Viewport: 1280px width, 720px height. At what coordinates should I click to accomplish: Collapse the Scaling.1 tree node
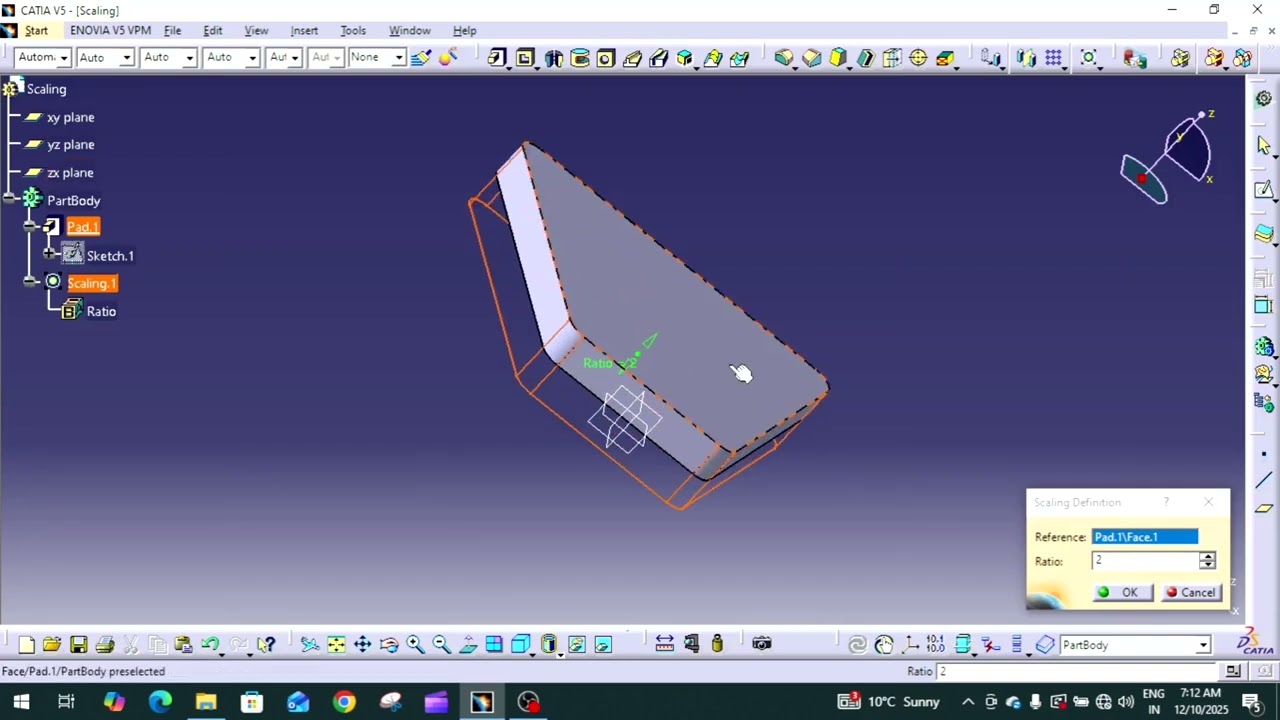(31, 283)
